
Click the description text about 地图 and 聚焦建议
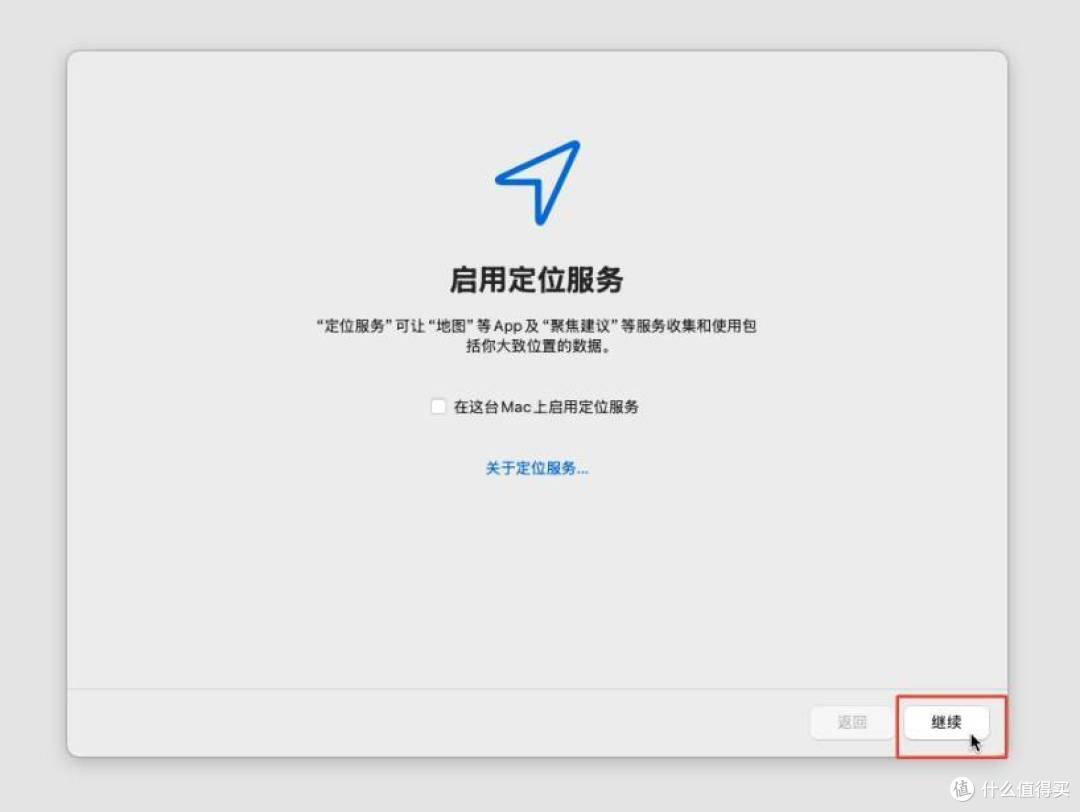(x=538, y=336)
